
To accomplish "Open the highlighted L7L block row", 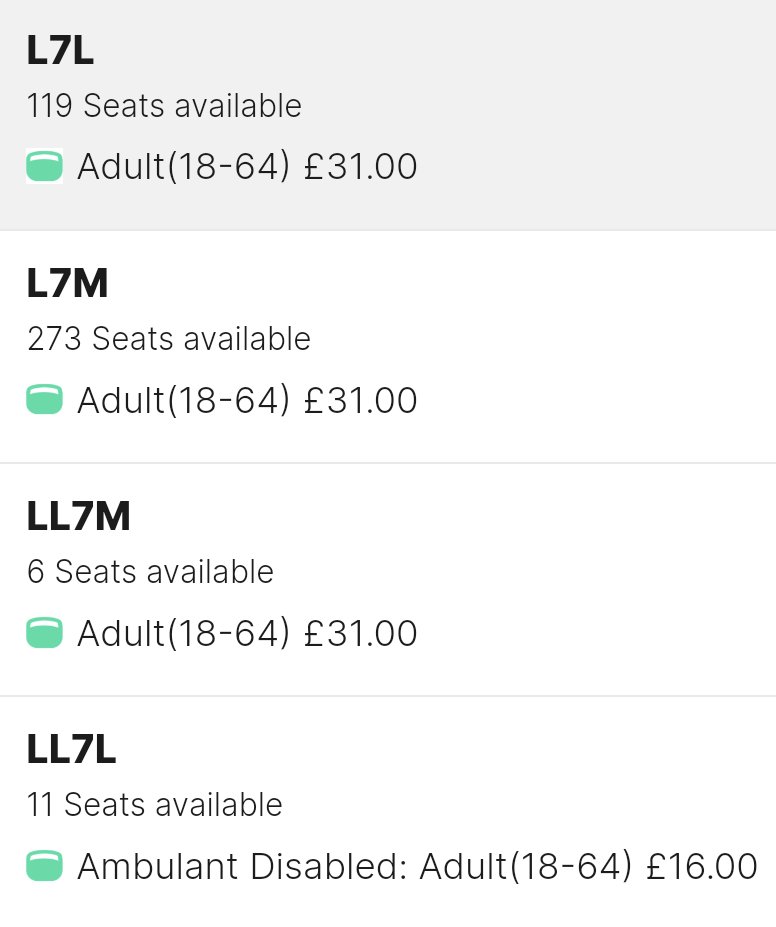I will tap(388, 115).
